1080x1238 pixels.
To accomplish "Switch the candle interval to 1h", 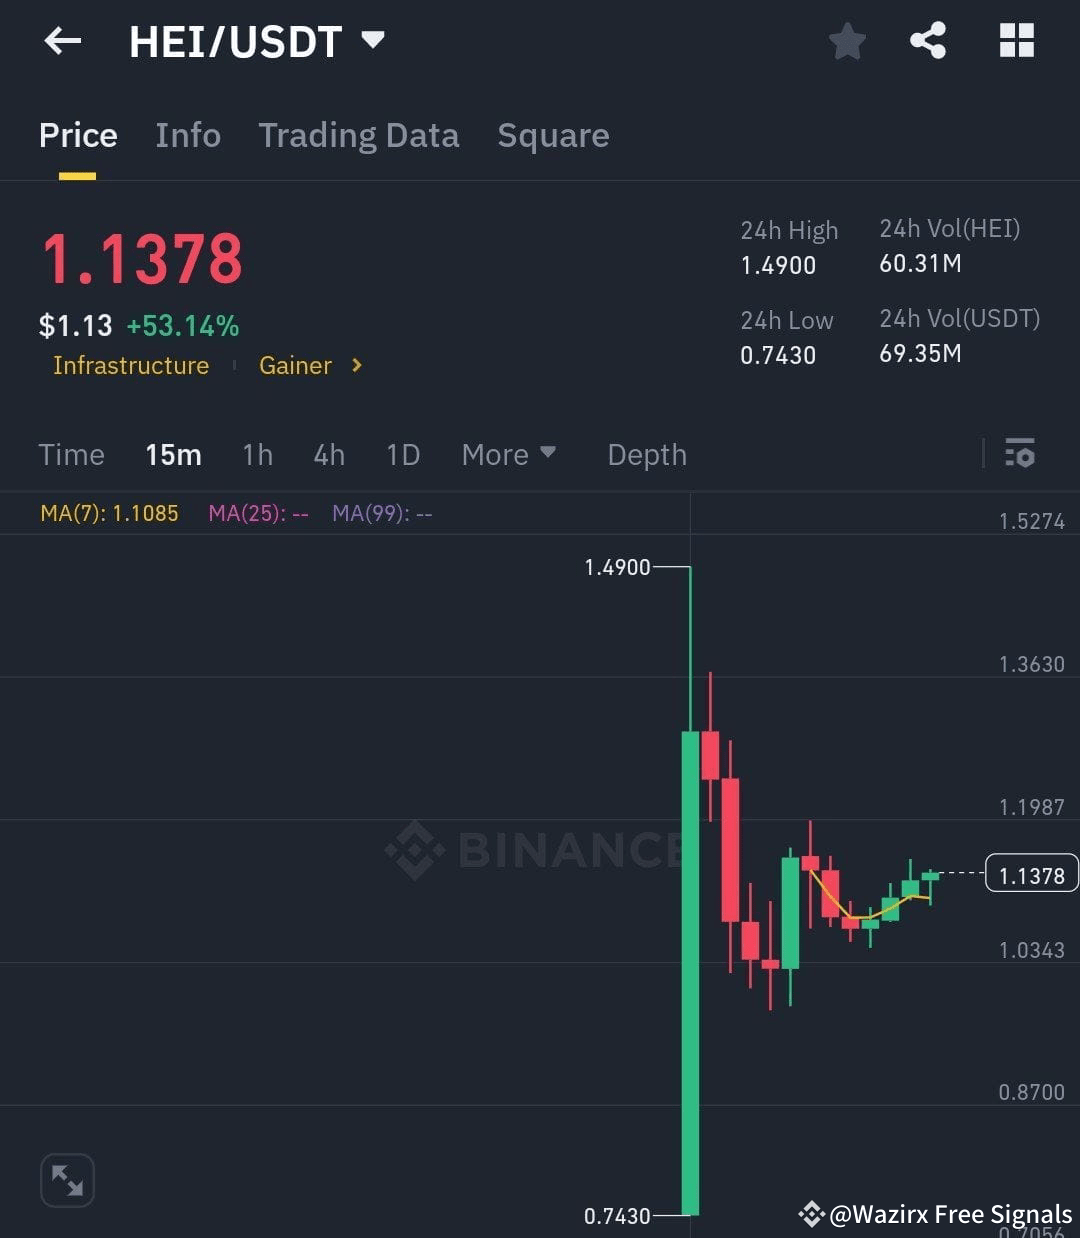I will click(x=257, y=454).
